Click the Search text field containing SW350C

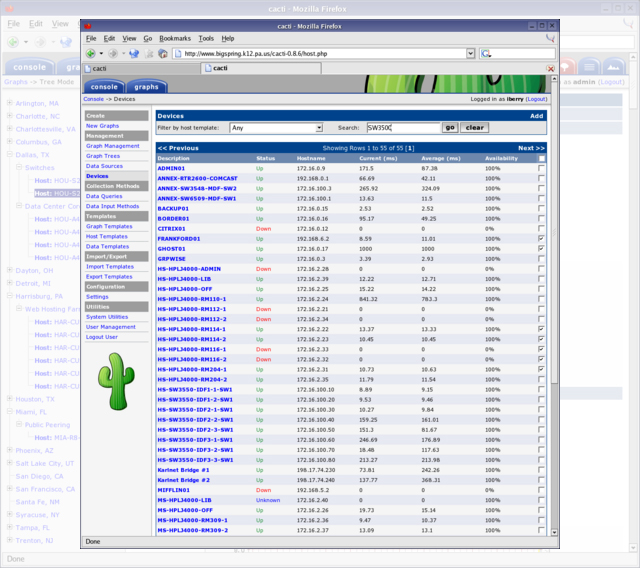tap(403, 128)
